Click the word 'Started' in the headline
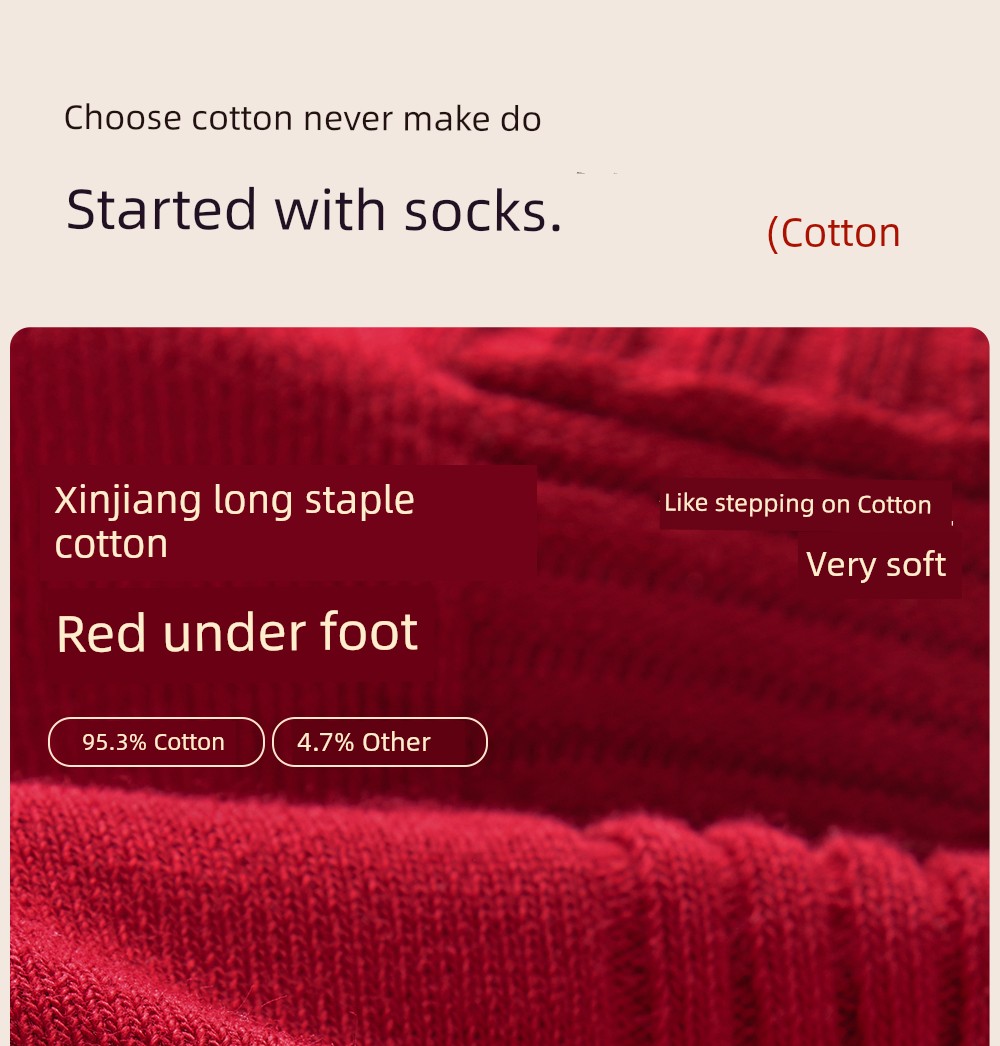The width and height of the screenshot is (1000, 1046). click(x=161, y=209)
